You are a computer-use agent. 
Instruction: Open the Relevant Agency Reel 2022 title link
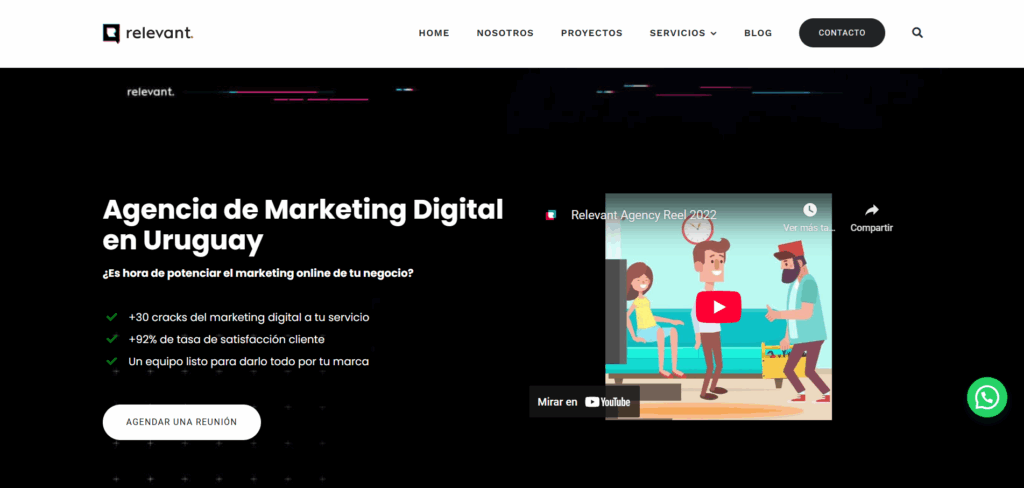(x=643, y=215)
